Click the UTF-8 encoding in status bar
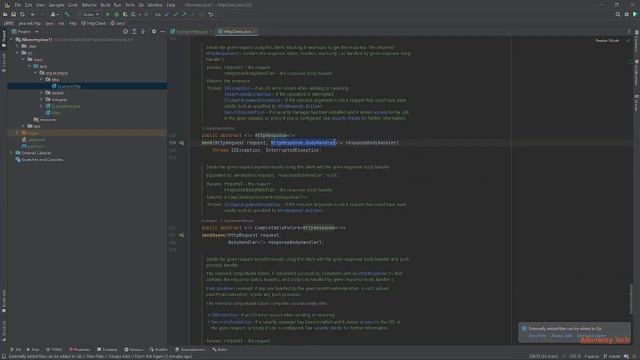Screen dimensions: 640x360 575,356
